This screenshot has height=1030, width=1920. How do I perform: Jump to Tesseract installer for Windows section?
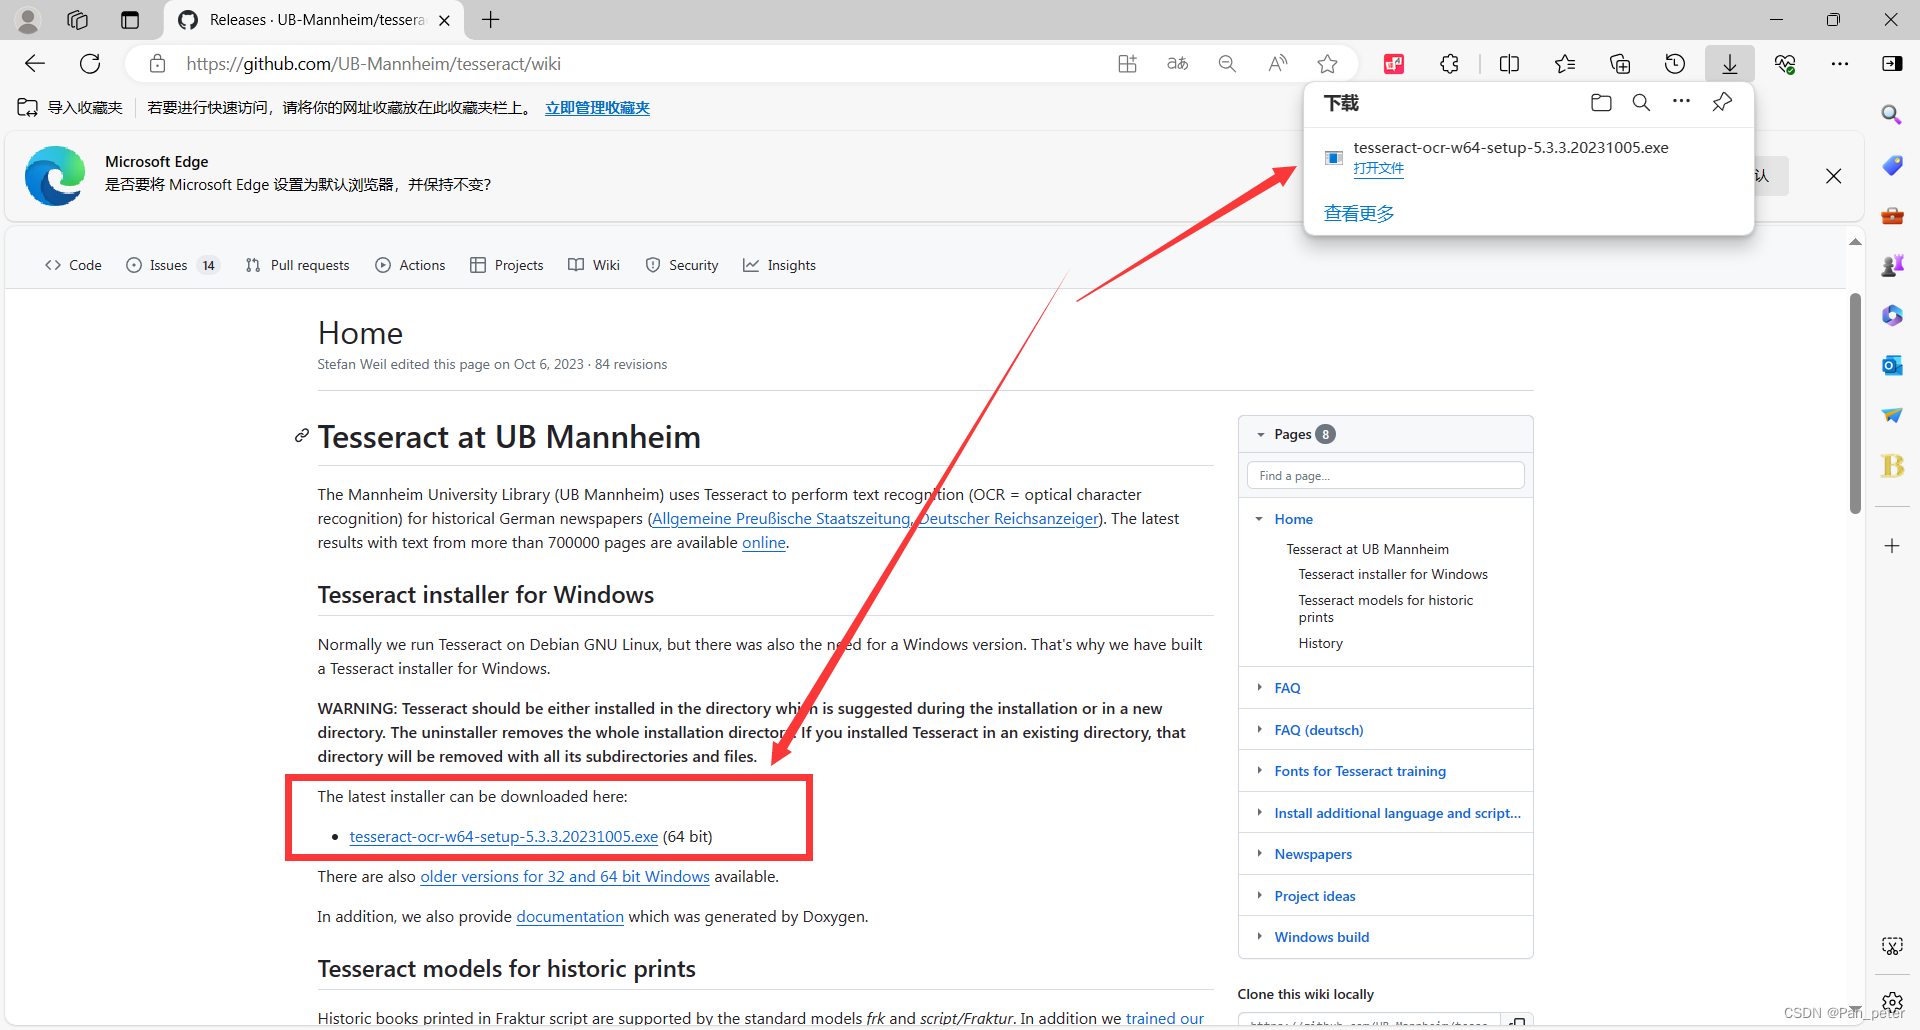tap(1393, 574)
